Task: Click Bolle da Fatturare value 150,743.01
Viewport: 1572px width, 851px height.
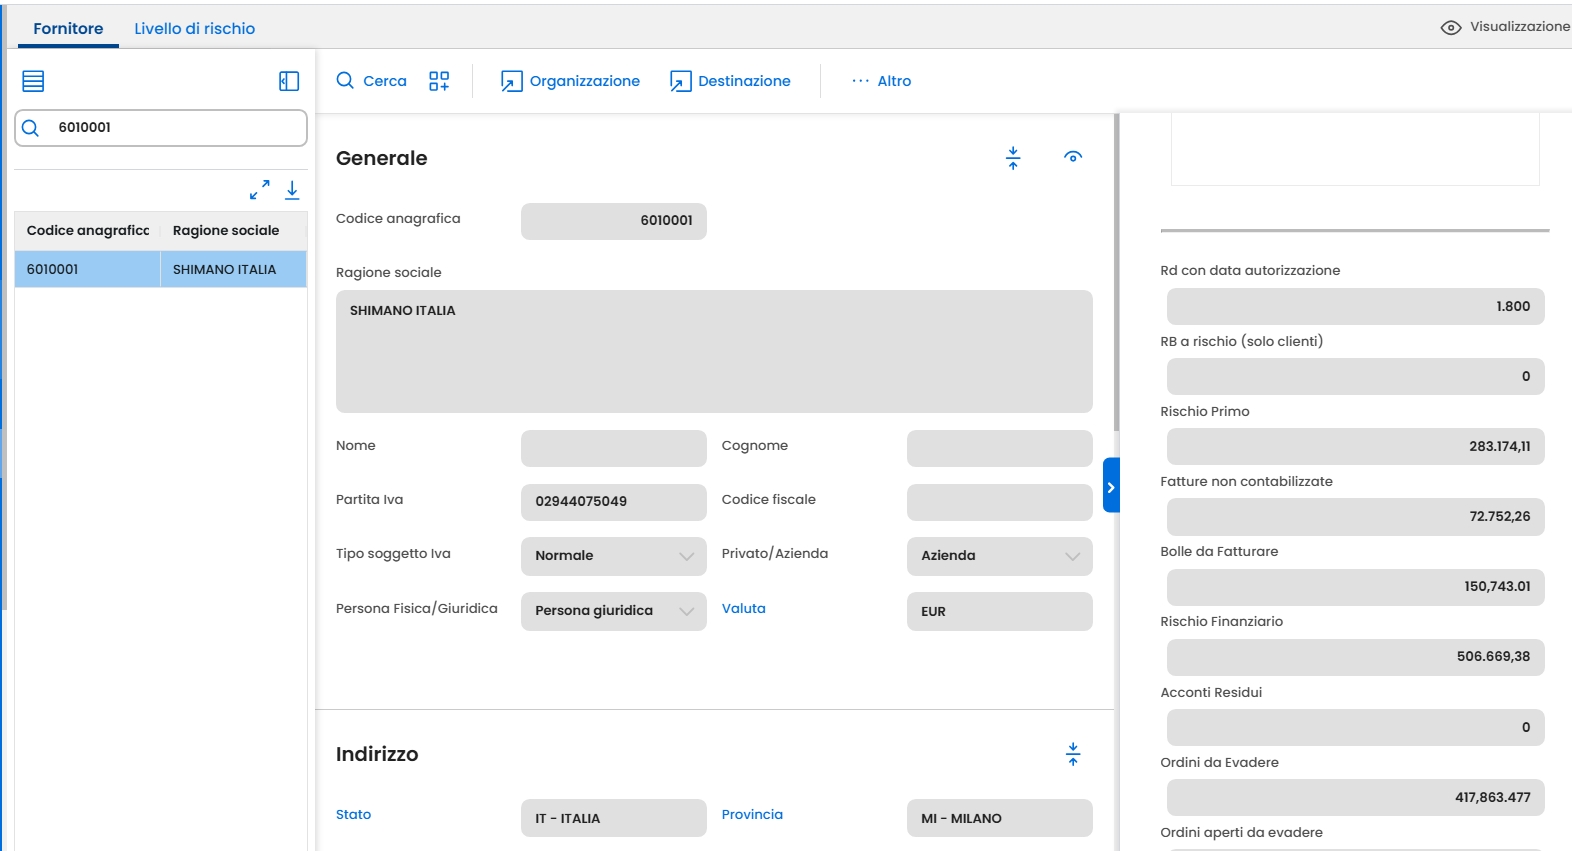Action: [1356, 586]
